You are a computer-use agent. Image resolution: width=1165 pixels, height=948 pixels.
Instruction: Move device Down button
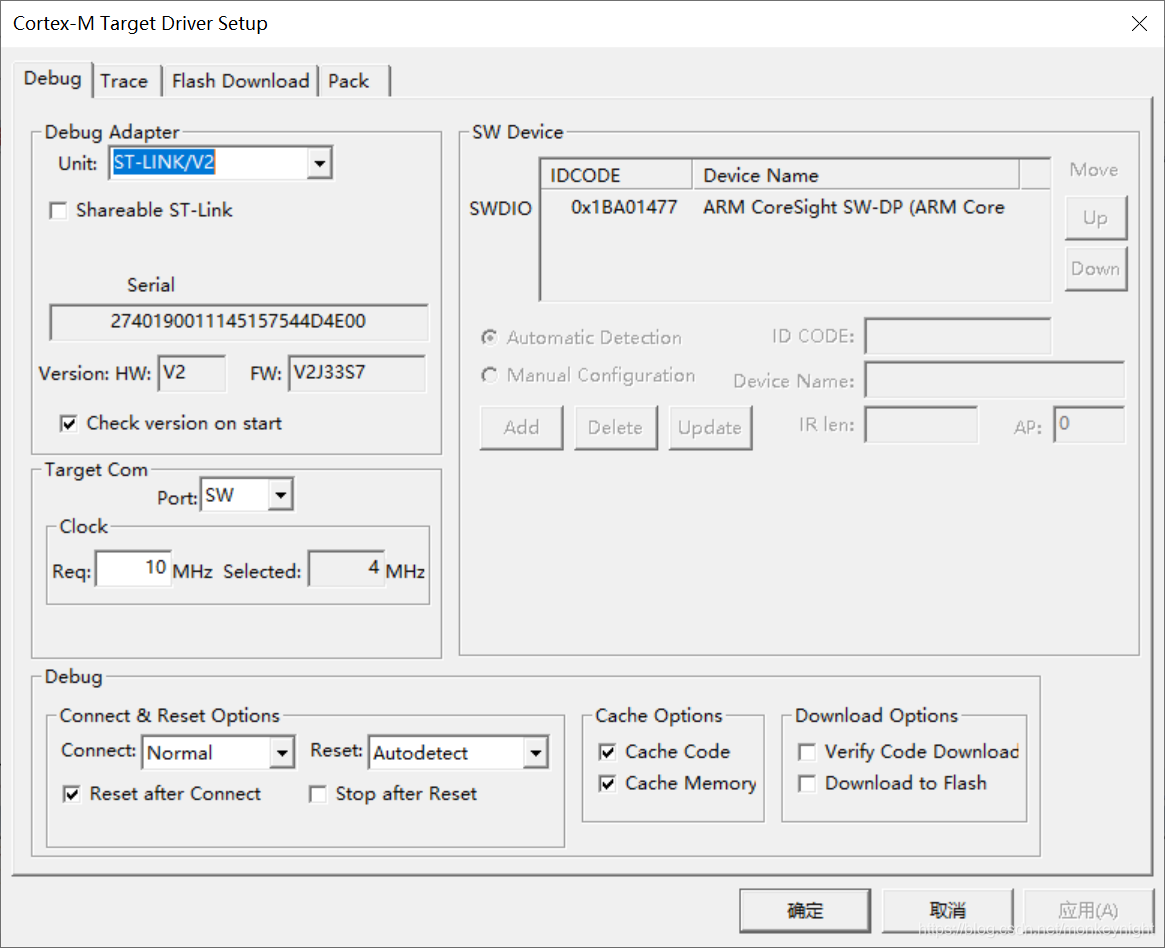click(1095, 269)
